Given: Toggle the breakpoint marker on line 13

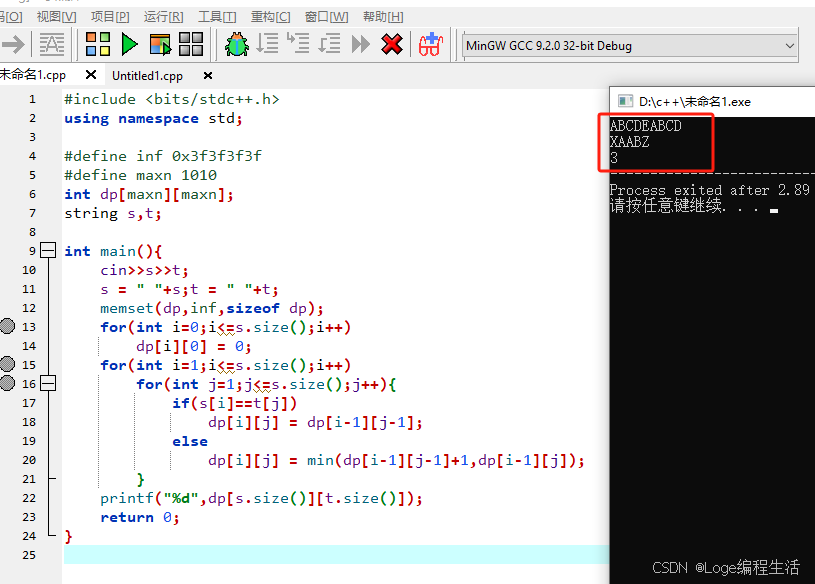Looking at the screenshot, I should point(7,327).
